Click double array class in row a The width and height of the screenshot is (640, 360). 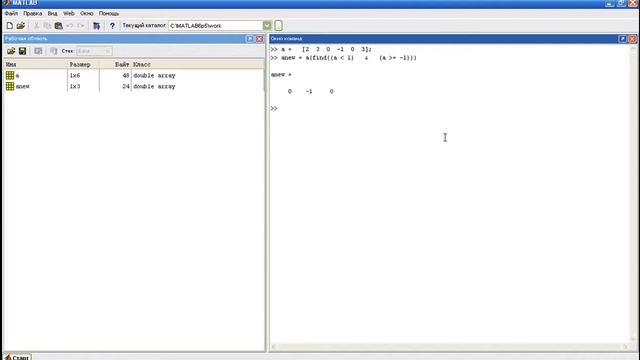pyautogui.click(x=154, y=76)
